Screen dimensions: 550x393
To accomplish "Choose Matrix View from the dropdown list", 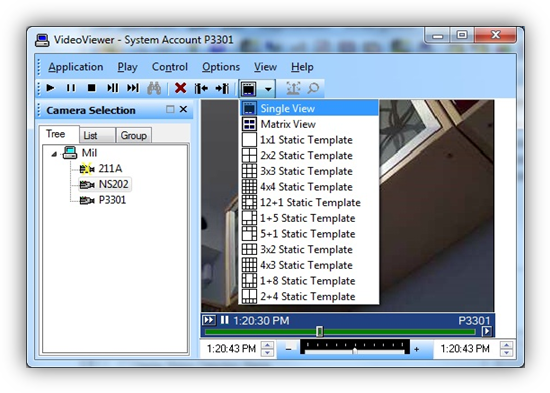I will 288,124.
